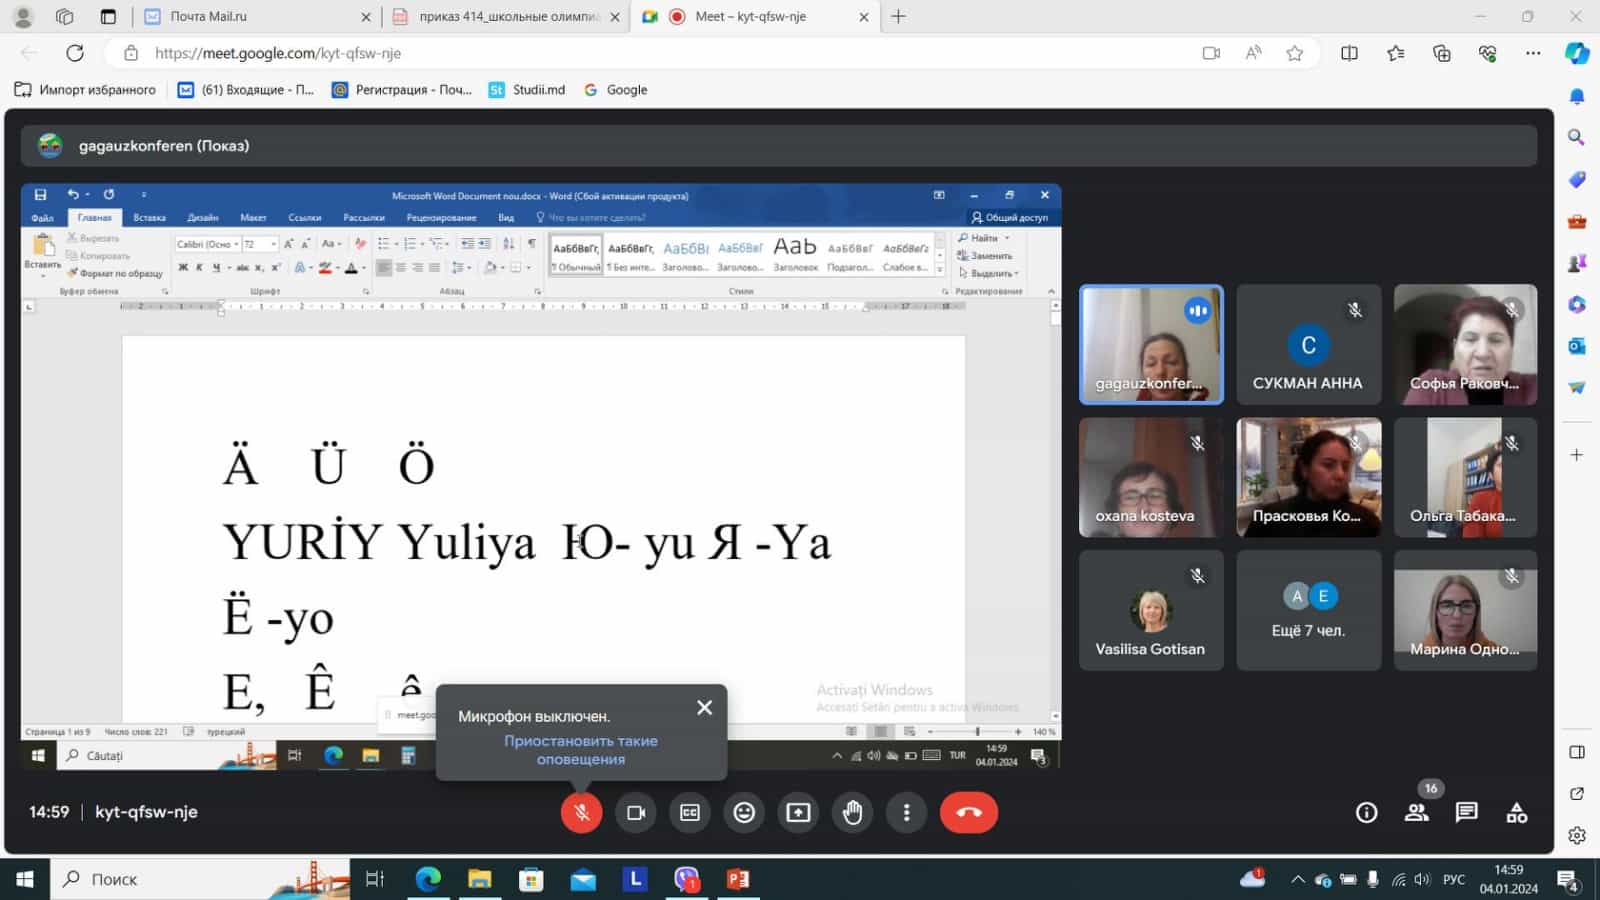
Task: Open Studii.md bookmark
Action: click(x=527, y=90)
